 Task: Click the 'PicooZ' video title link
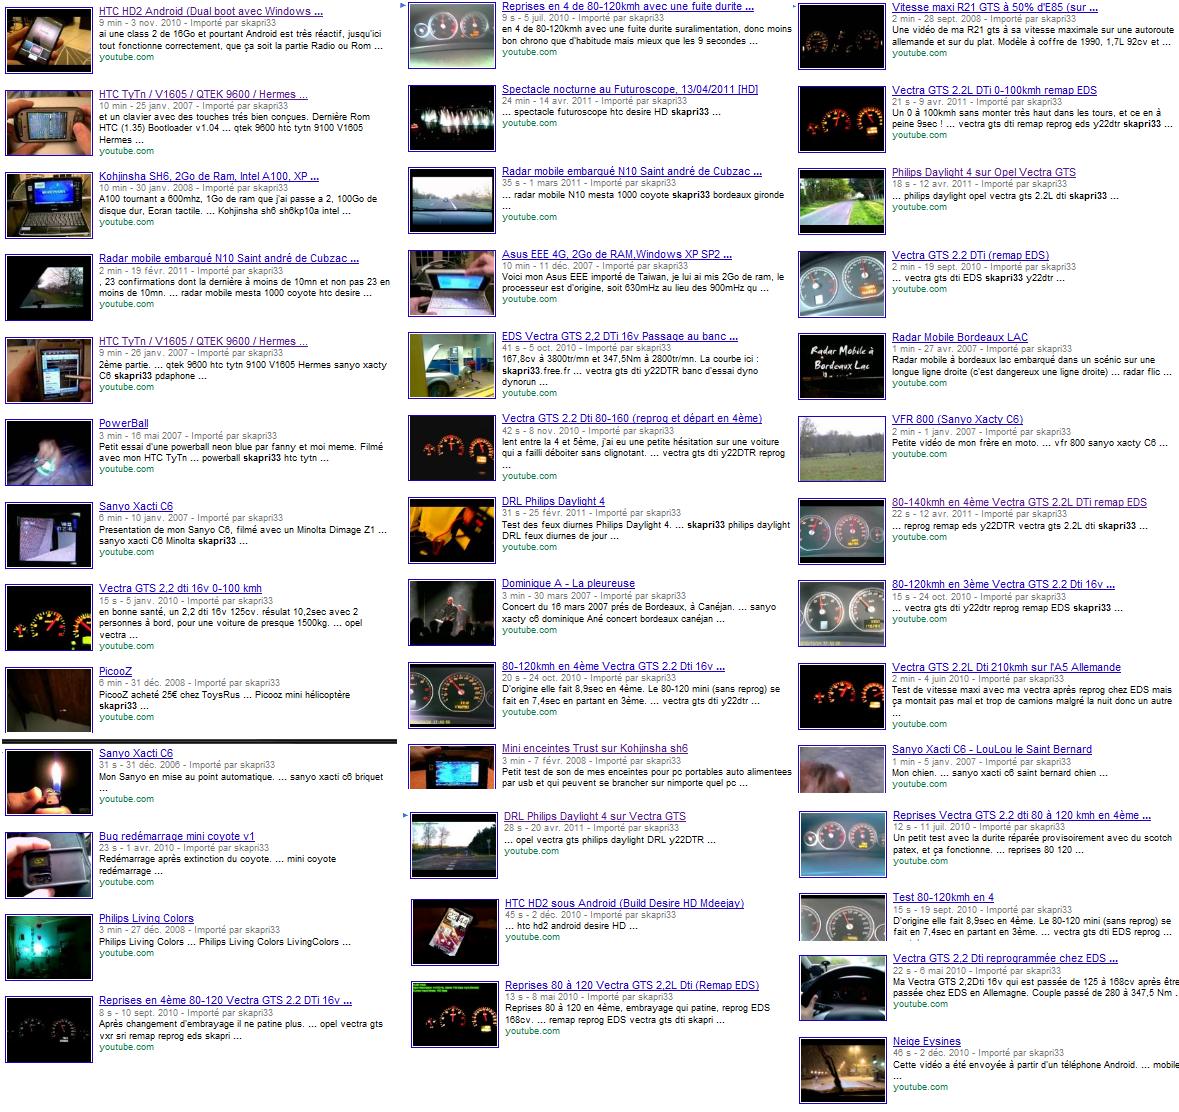tap(115, 671)
